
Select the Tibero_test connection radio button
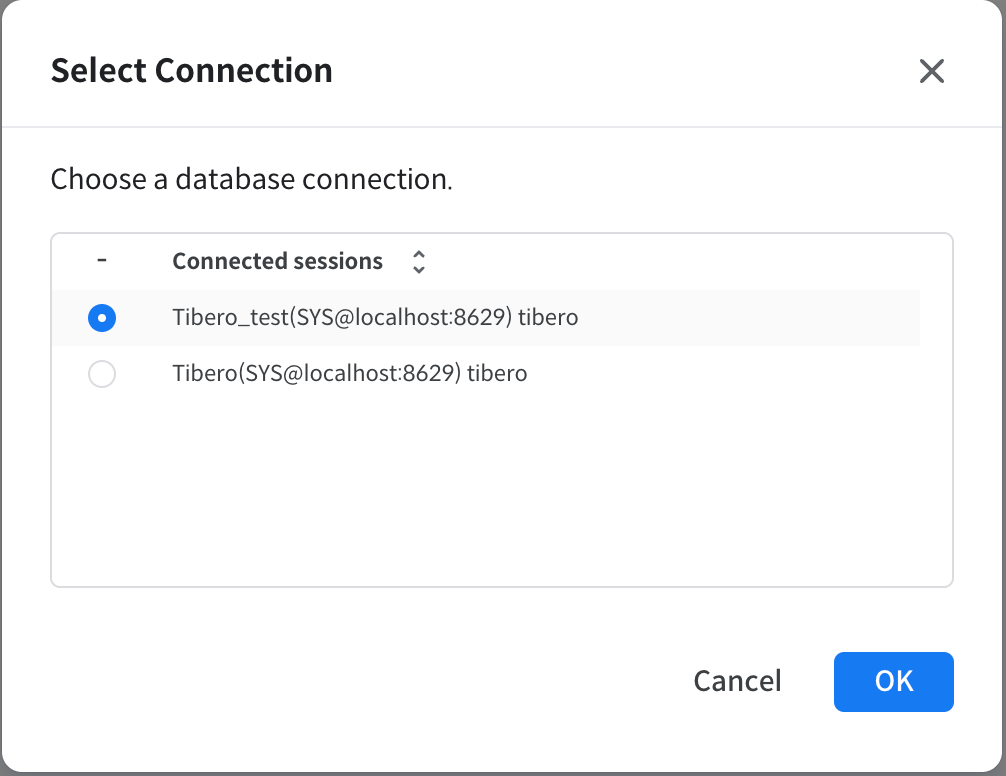coord(102,318)
